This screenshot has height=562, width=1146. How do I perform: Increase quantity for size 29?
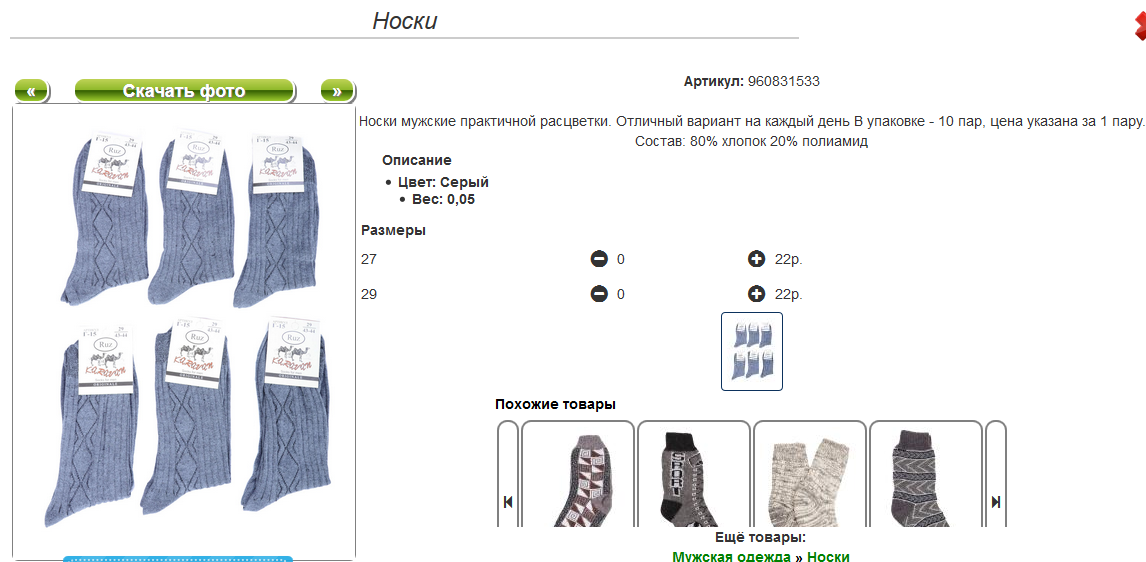coord(756,295)
